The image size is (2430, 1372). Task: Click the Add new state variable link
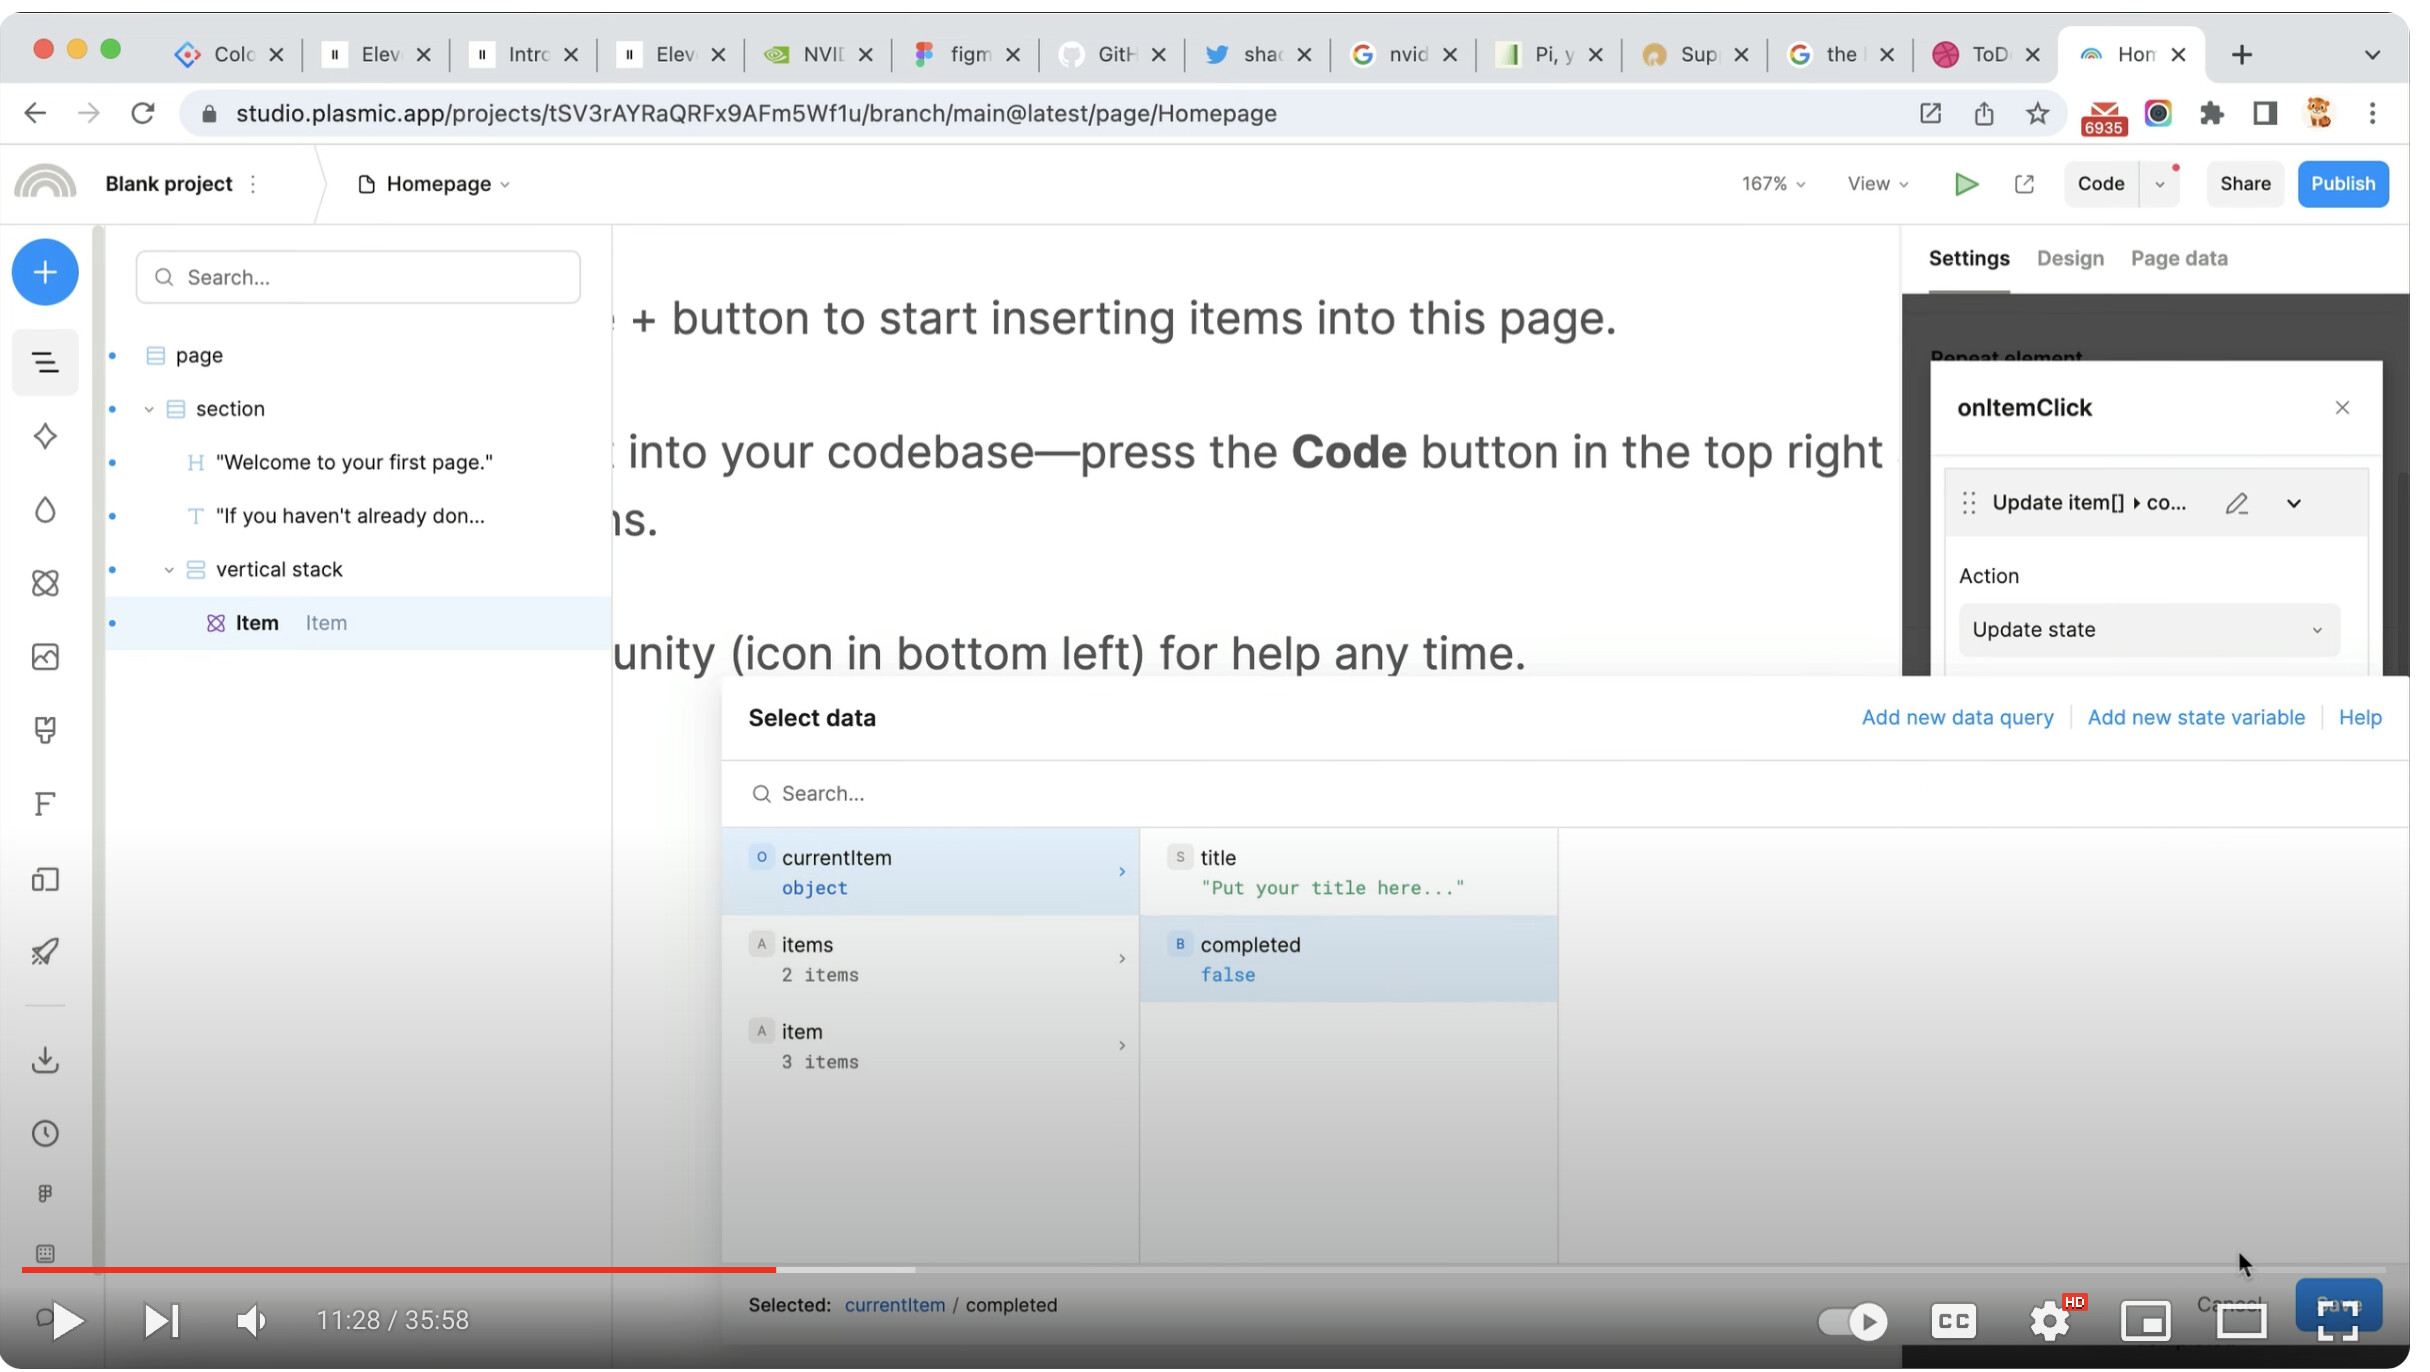pos(2197,719)
